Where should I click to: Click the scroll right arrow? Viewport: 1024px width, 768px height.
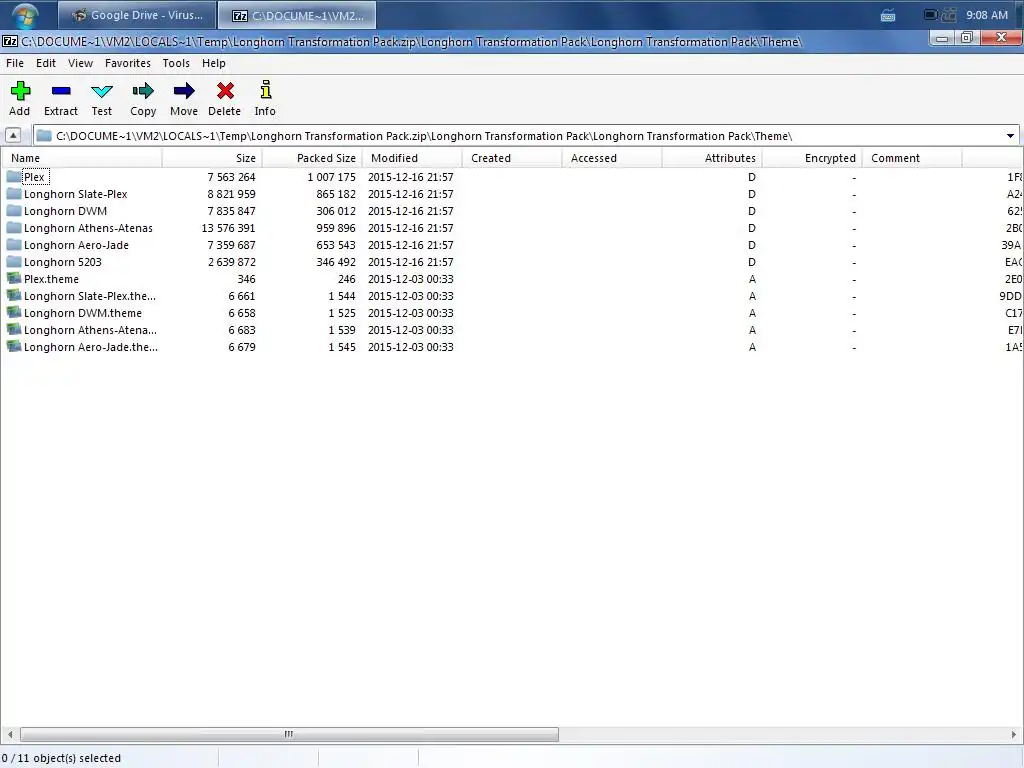coord(1014,735)
